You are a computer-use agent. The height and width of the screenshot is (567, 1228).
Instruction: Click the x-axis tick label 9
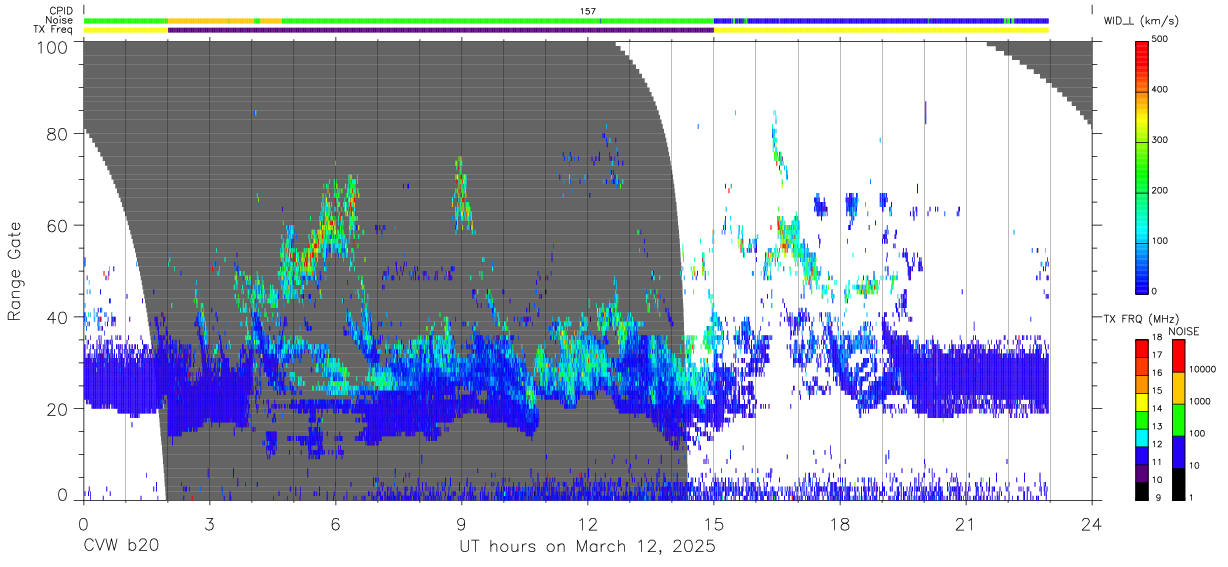tap(461, 523)
